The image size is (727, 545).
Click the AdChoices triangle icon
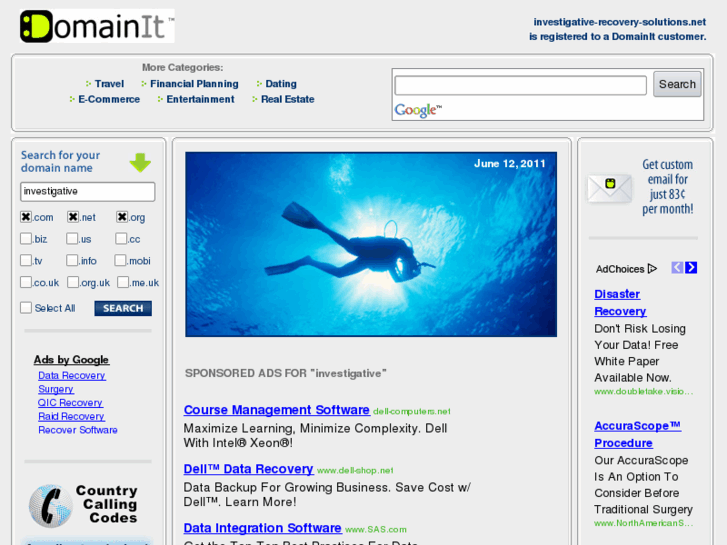click(x=652, y=269)
